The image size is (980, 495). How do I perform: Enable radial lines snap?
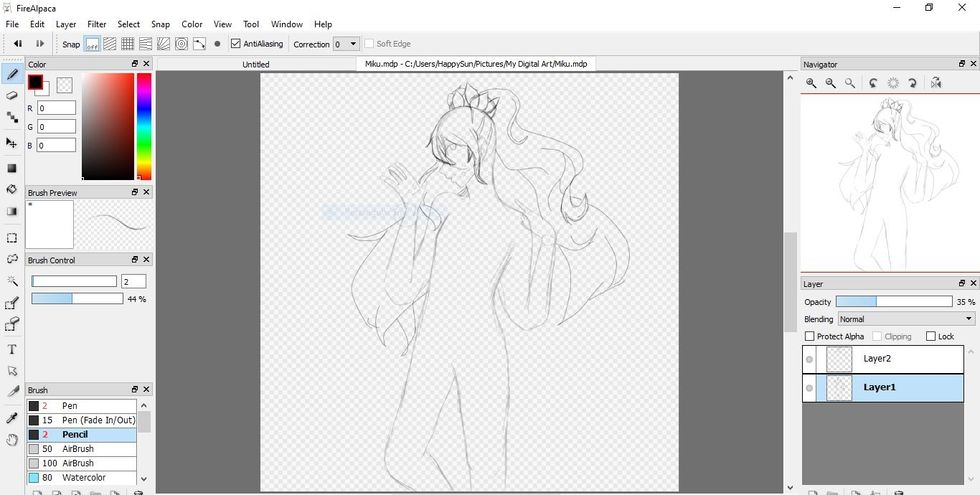point(164,44)
